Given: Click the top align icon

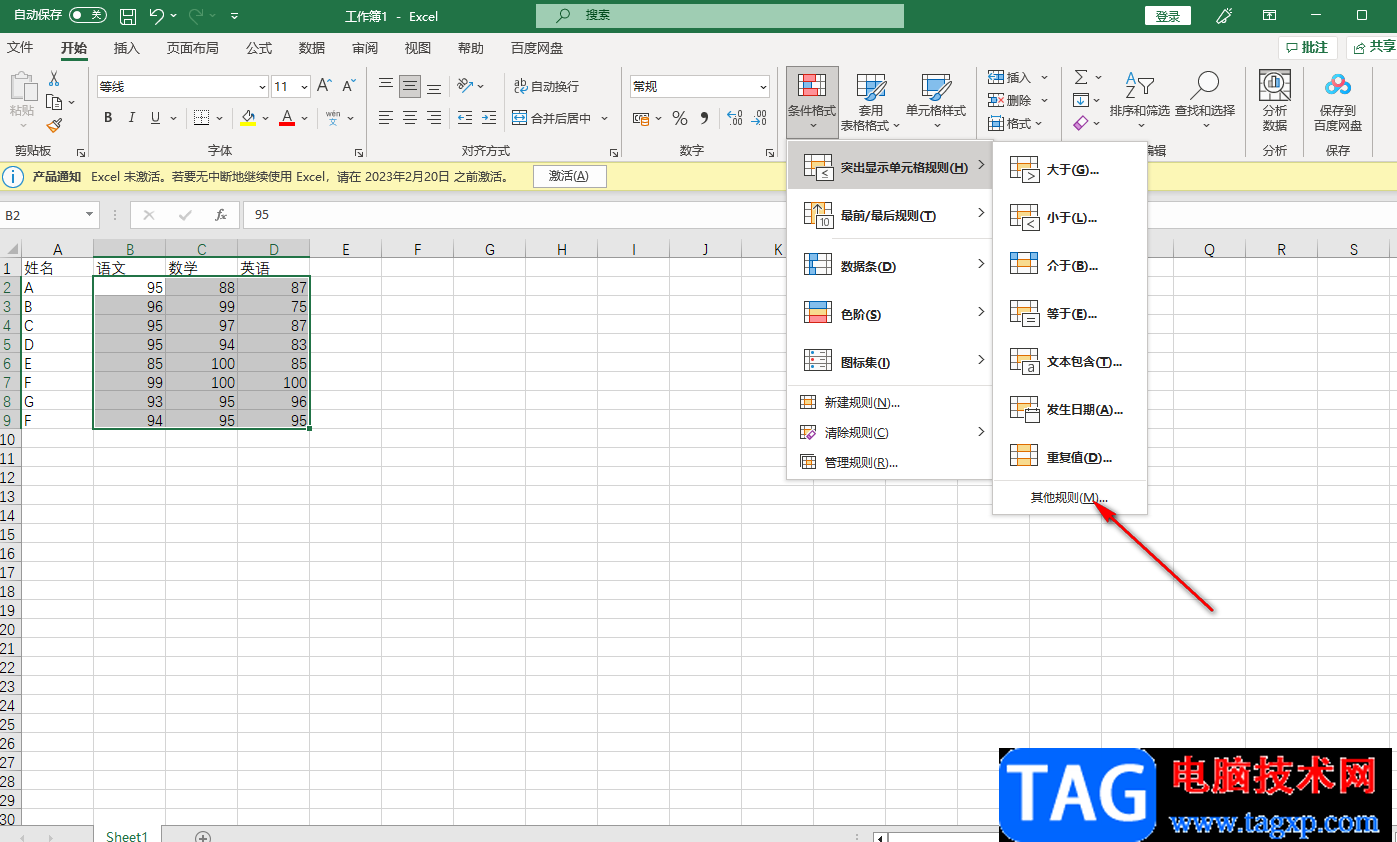Looking at the screenshot, I should [x=386, y=86].
